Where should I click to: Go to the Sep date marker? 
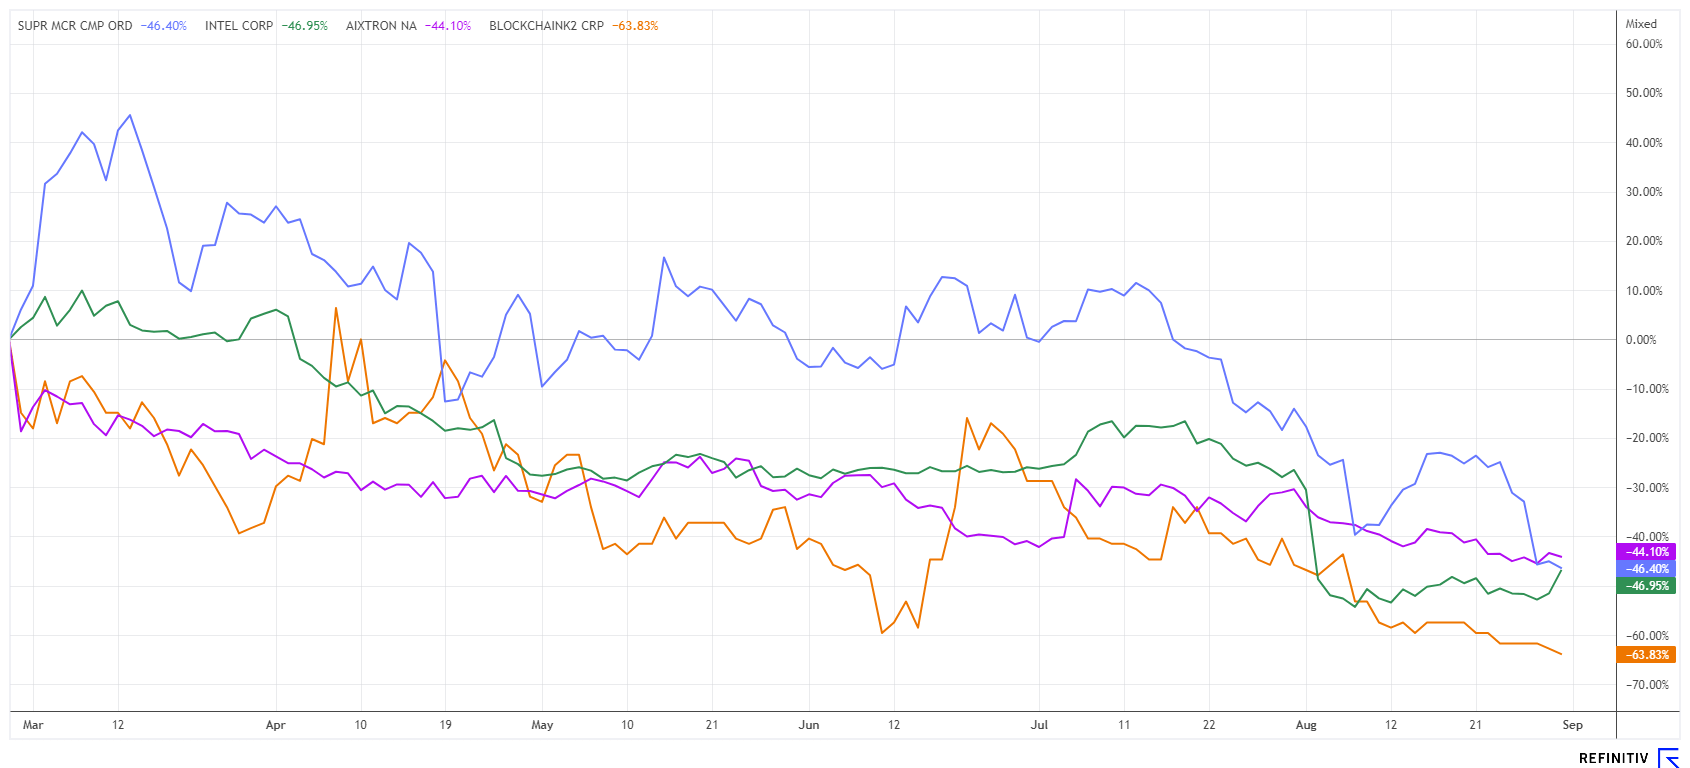pos(1572,725)
